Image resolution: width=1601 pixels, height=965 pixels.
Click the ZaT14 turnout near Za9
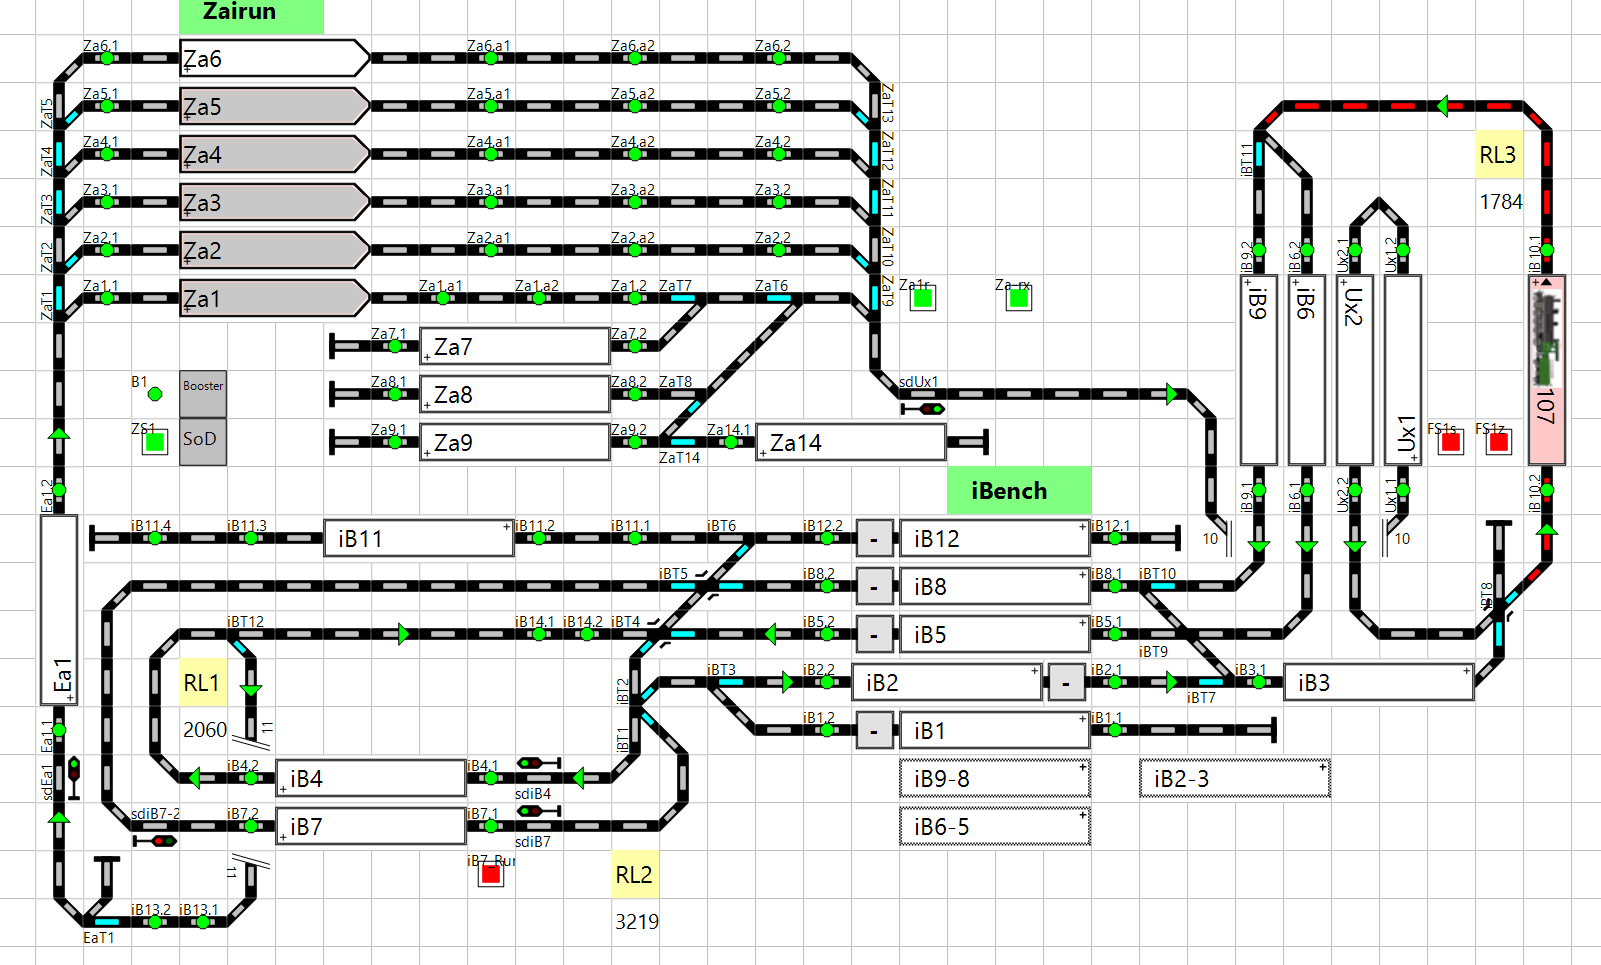[x=682, y=442]
